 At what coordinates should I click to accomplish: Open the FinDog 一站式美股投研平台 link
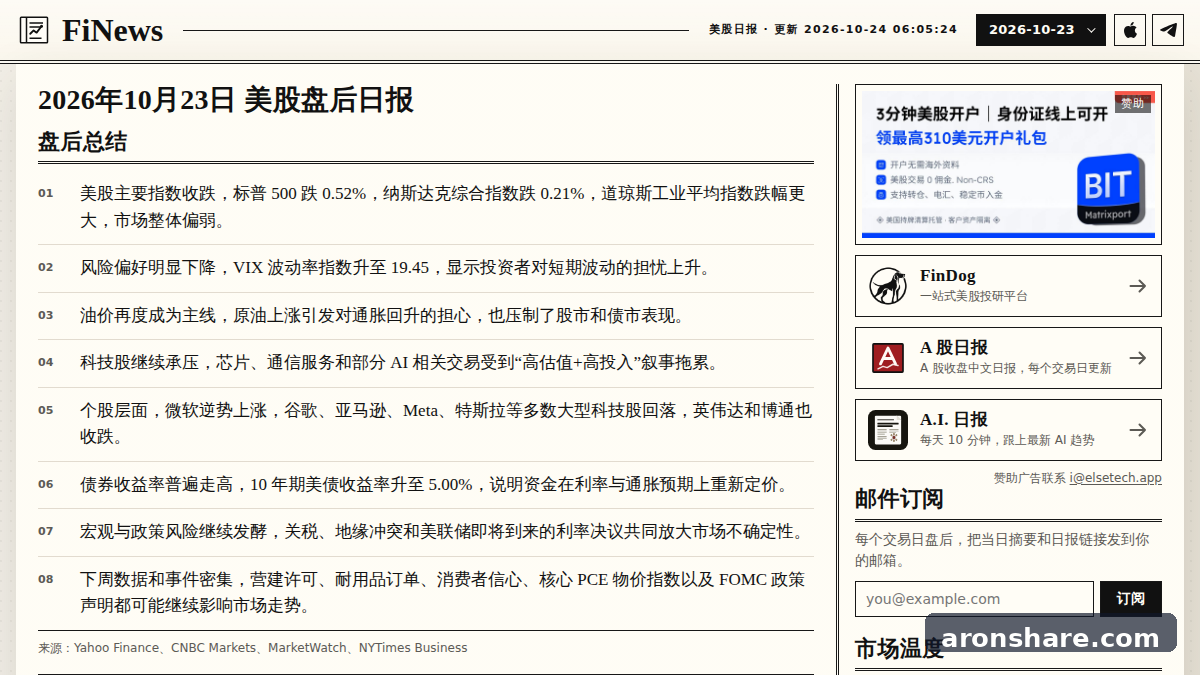(x=1008, y=286)
